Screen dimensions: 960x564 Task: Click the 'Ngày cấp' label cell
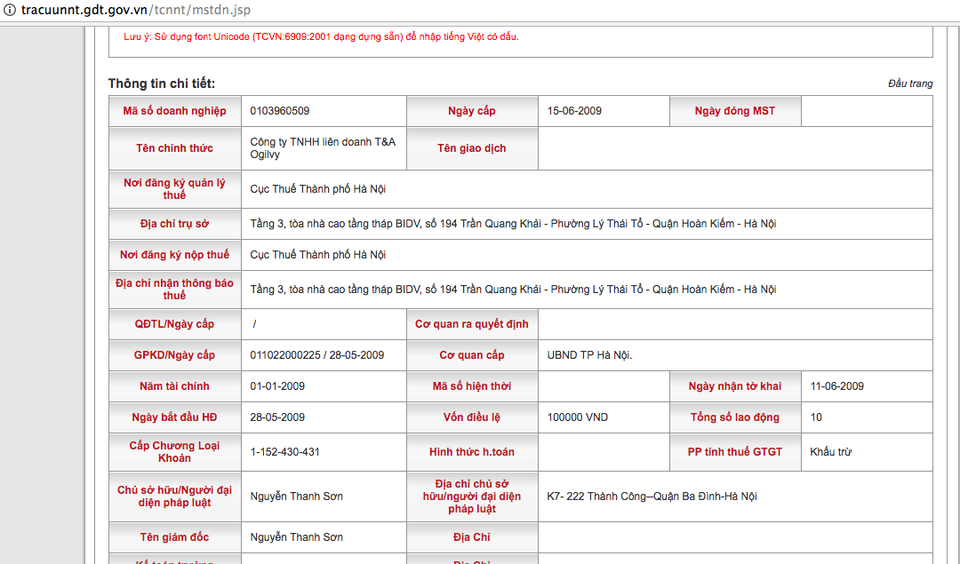(471, 111)
